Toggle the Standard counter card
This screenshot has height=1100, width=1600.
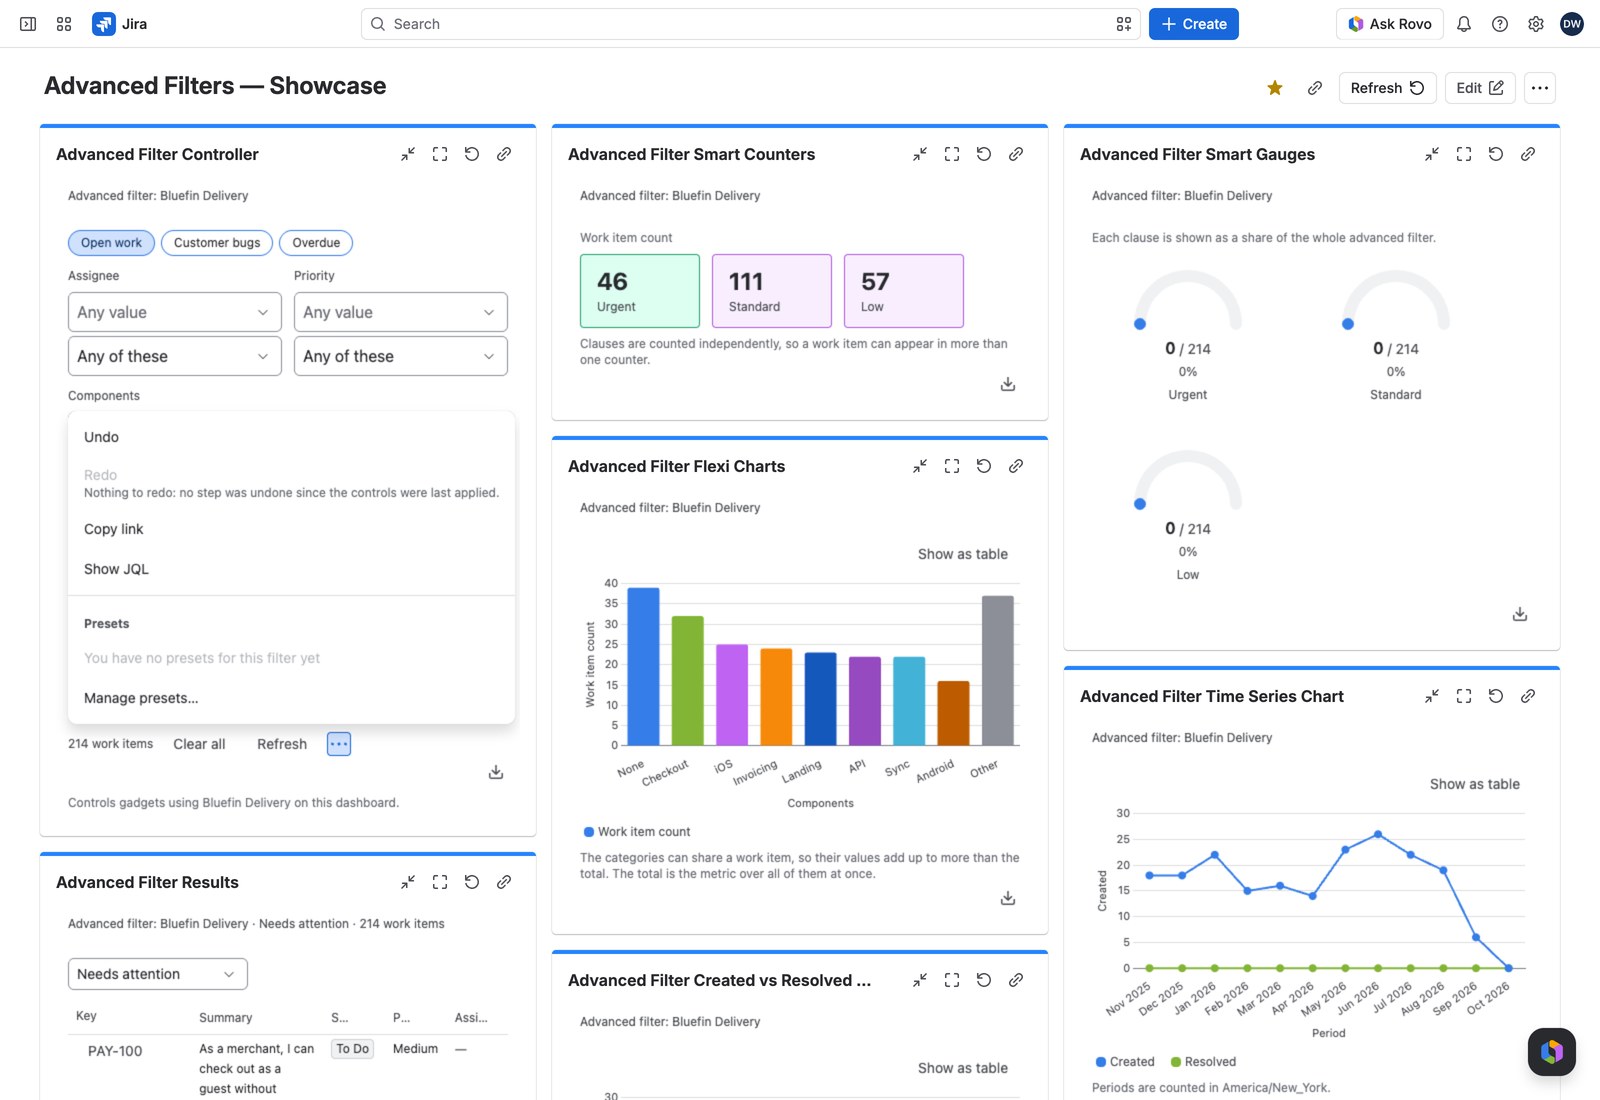(772, 291)
